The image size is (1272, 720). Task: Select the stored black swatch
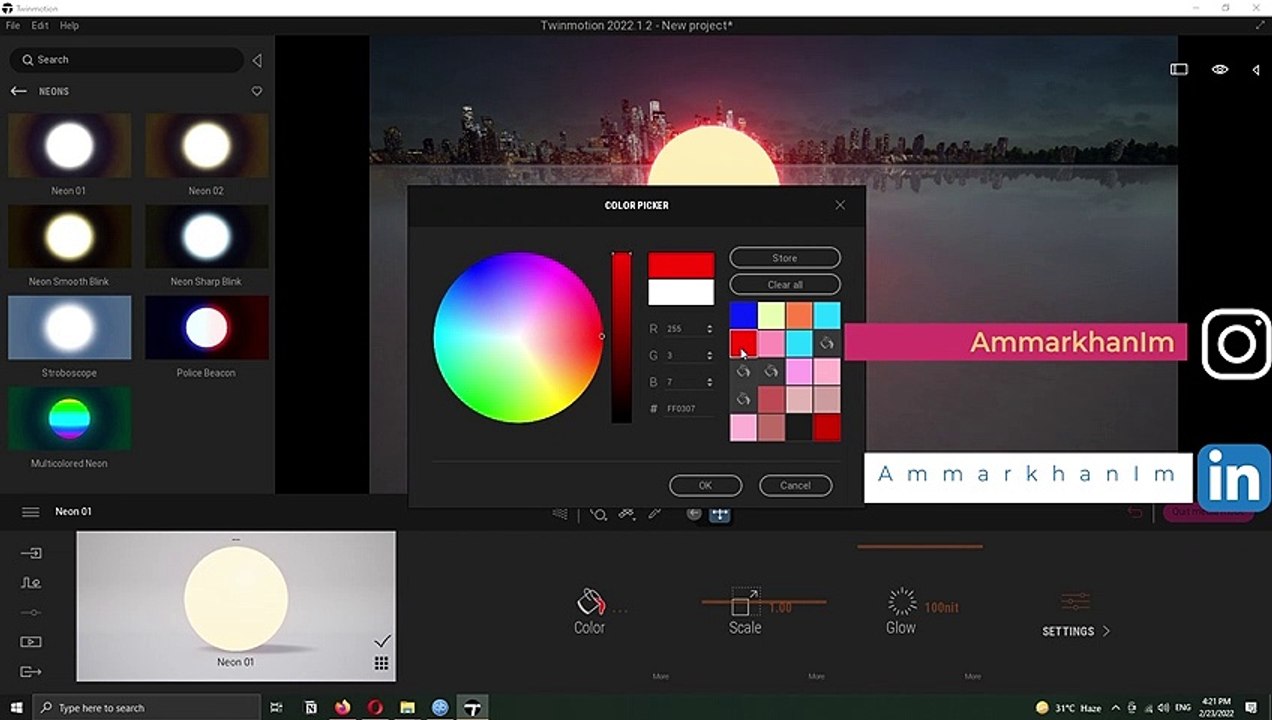tap(799, 428)
